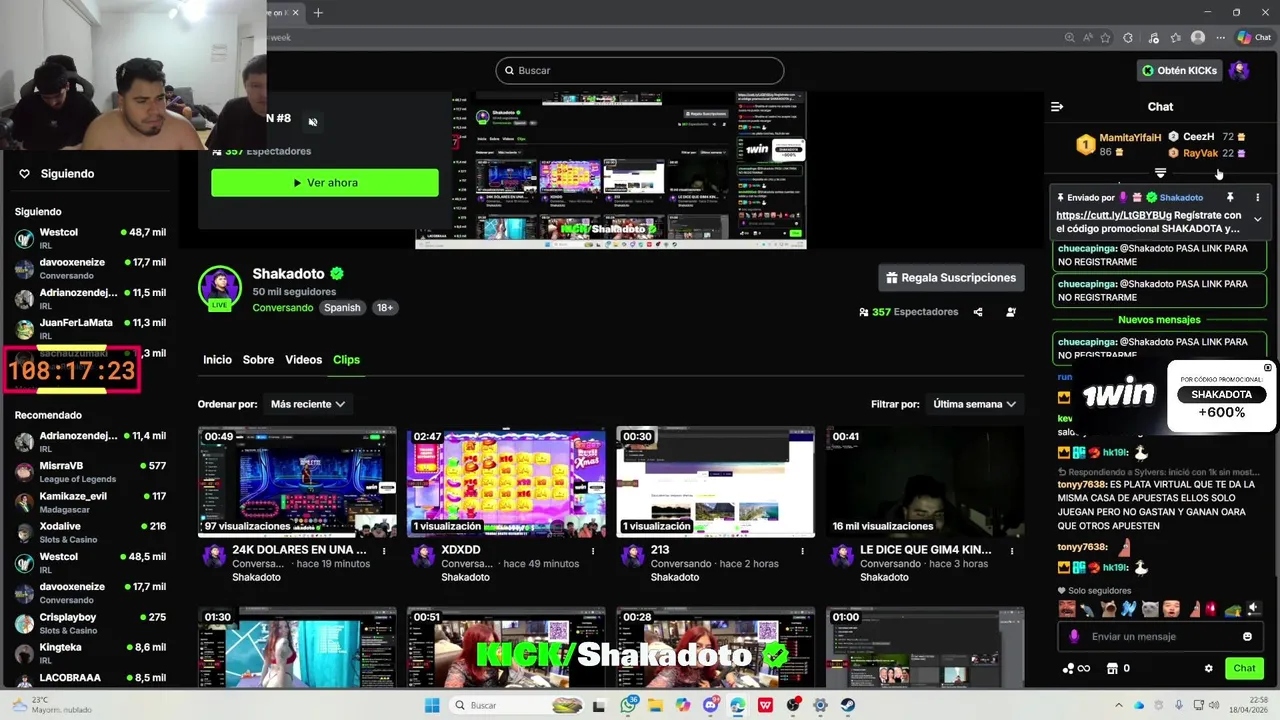Open the cutt.ly link in pinned message

[x=1113, y=215]
